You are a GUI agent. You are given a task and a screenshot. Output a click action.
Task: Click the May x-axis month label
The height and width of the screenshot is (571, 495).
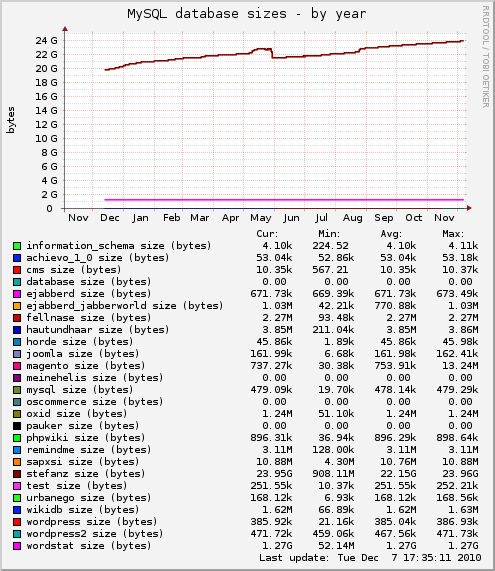261,218
